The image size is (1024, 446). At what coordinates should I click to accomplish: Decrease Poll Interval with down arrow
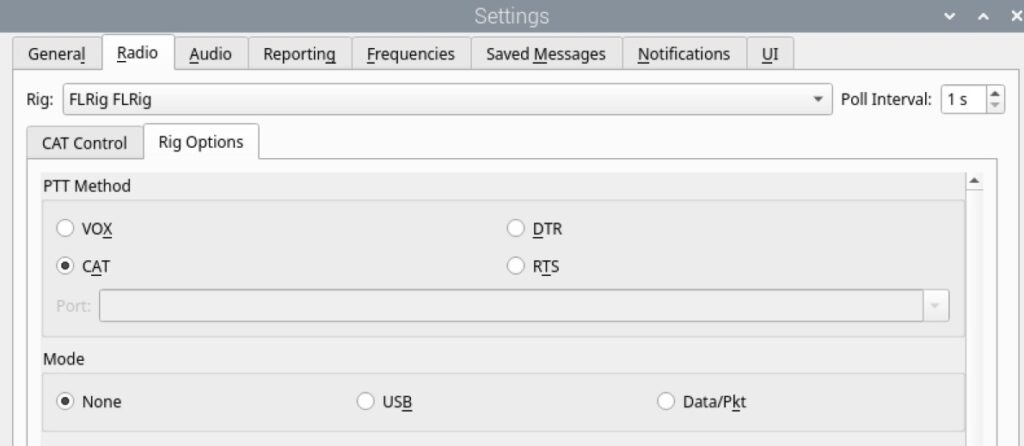click(x=995, y=106)
